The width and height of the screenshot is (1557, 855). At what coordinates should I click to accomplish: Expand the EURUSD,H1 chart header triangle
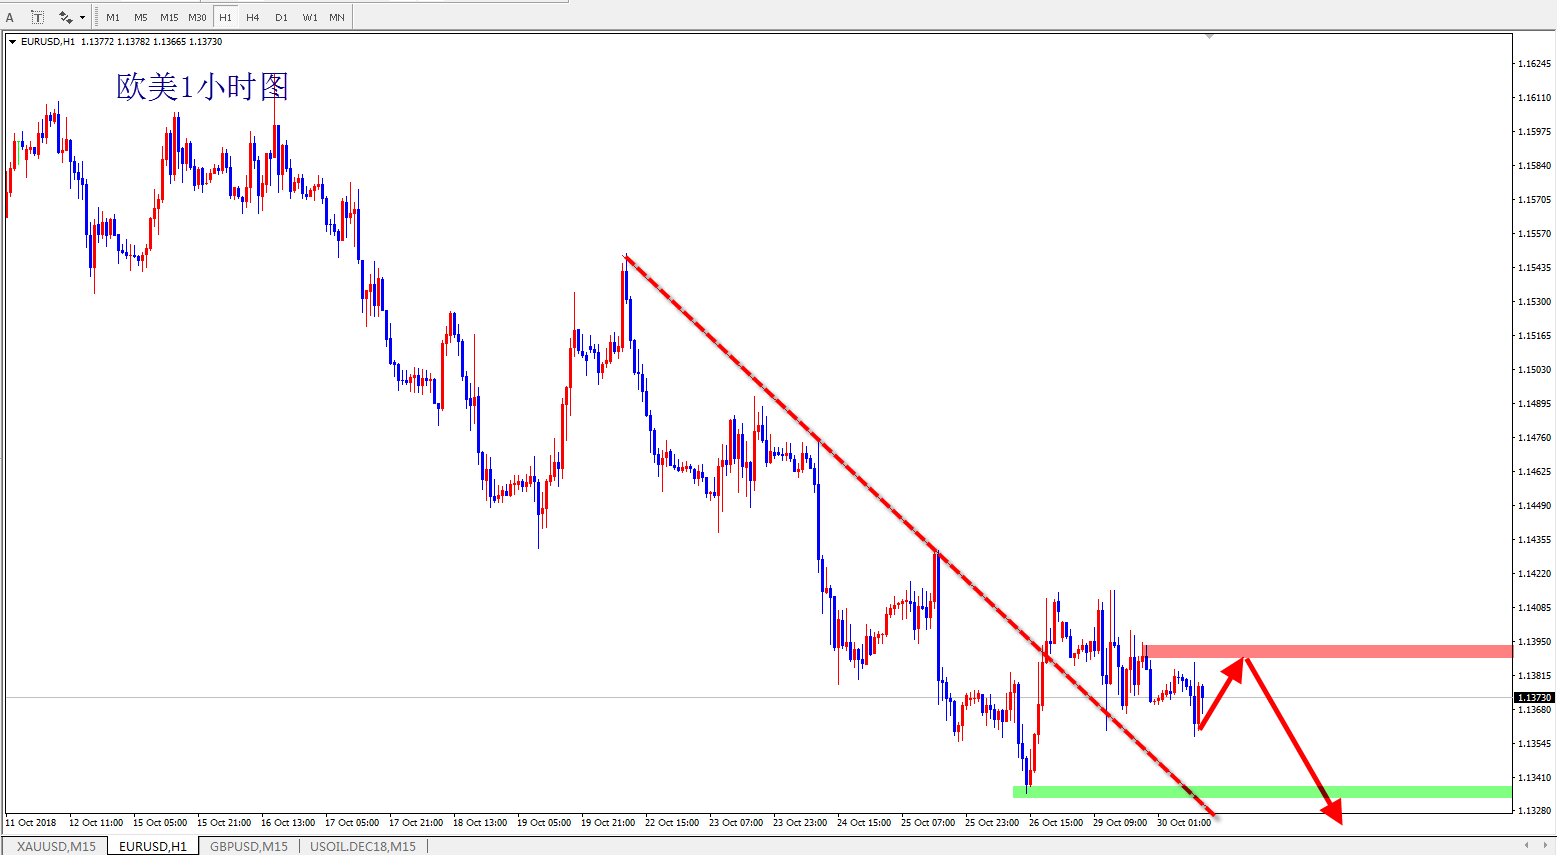pyautogui.click(x=13, y=42)
